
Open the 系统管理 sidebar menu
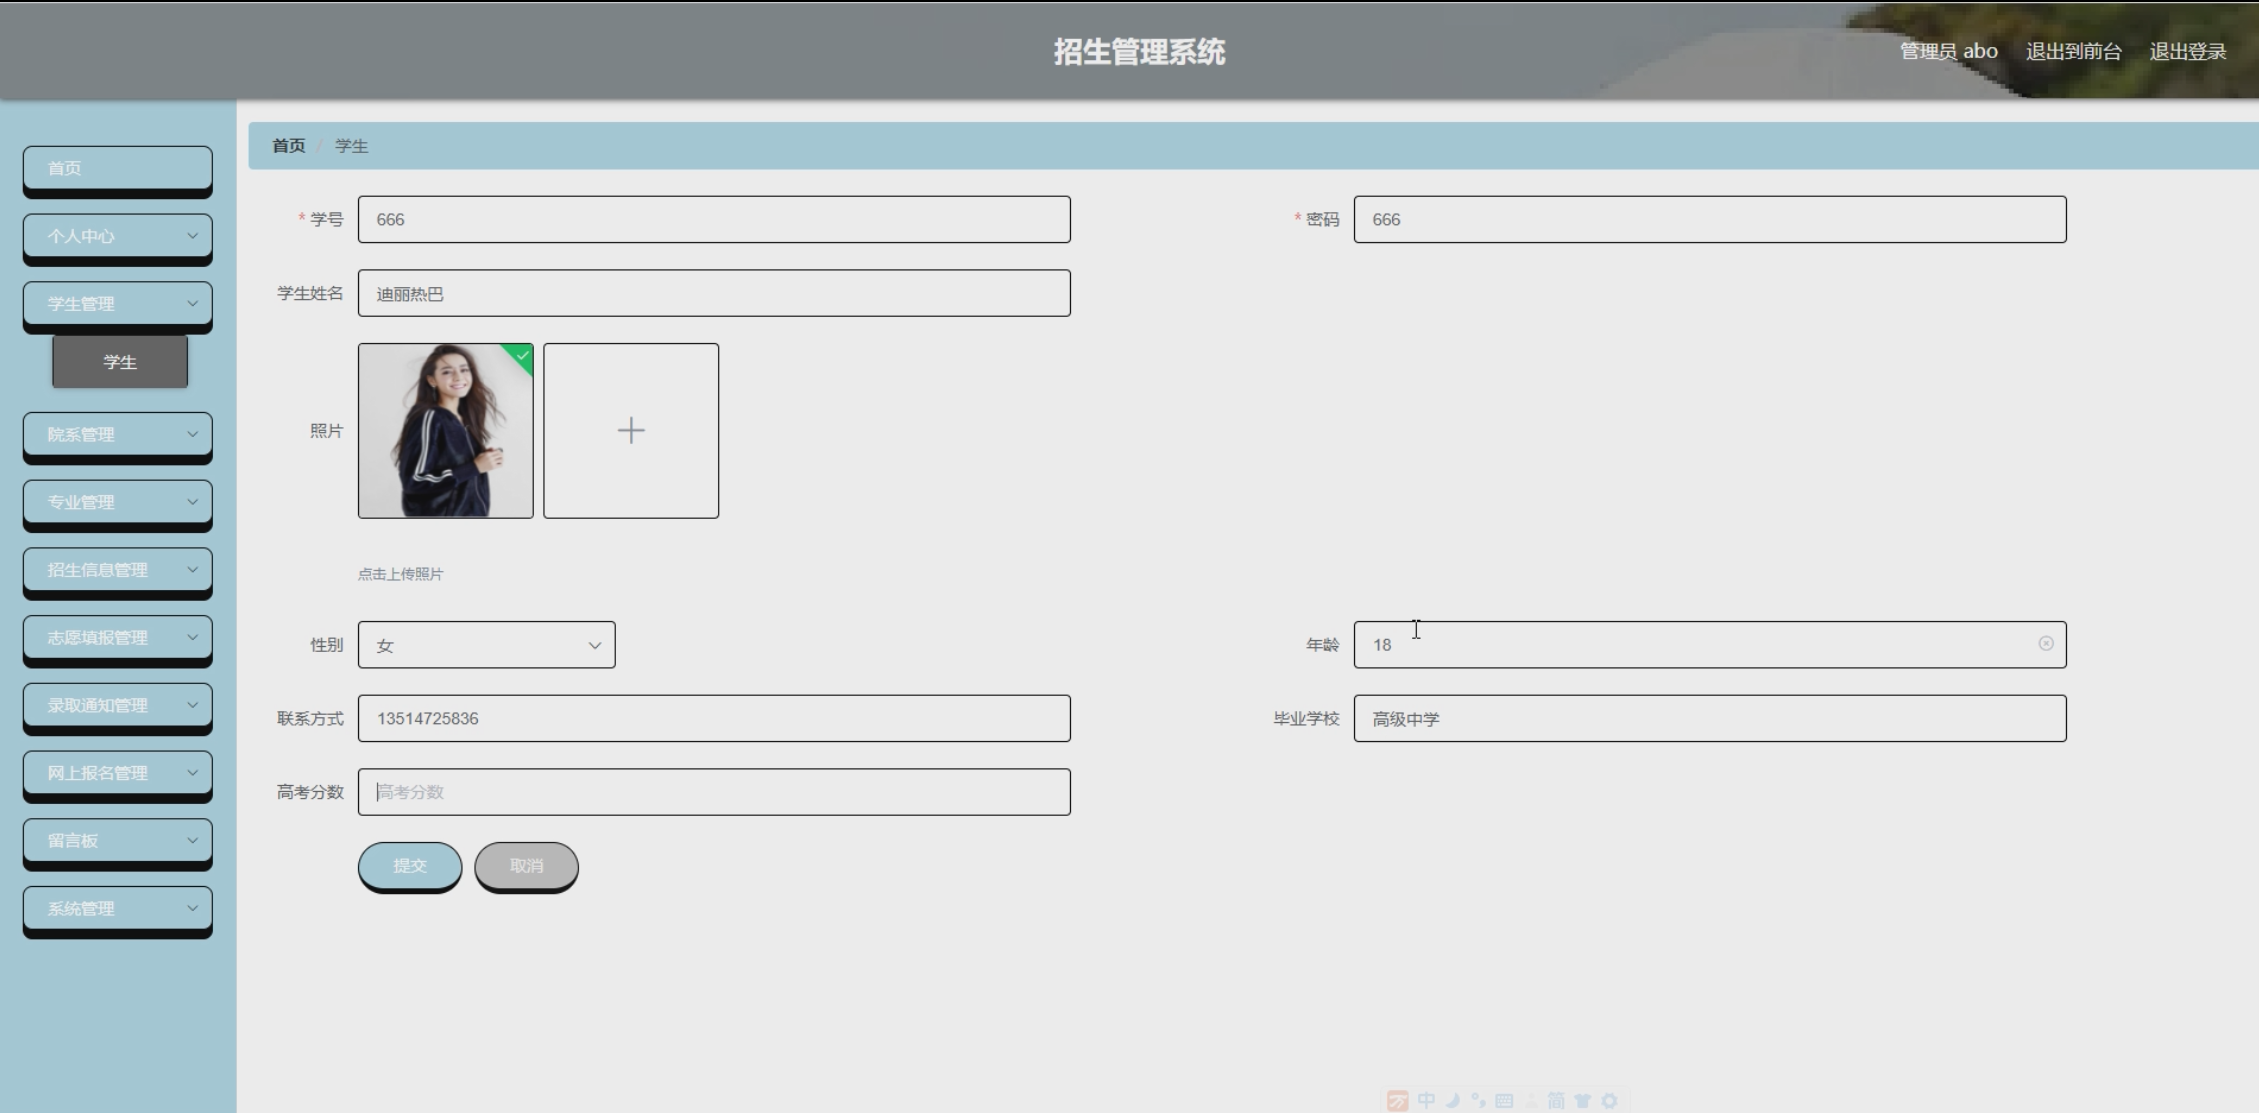pyautogui.click(x=118, y=908)
